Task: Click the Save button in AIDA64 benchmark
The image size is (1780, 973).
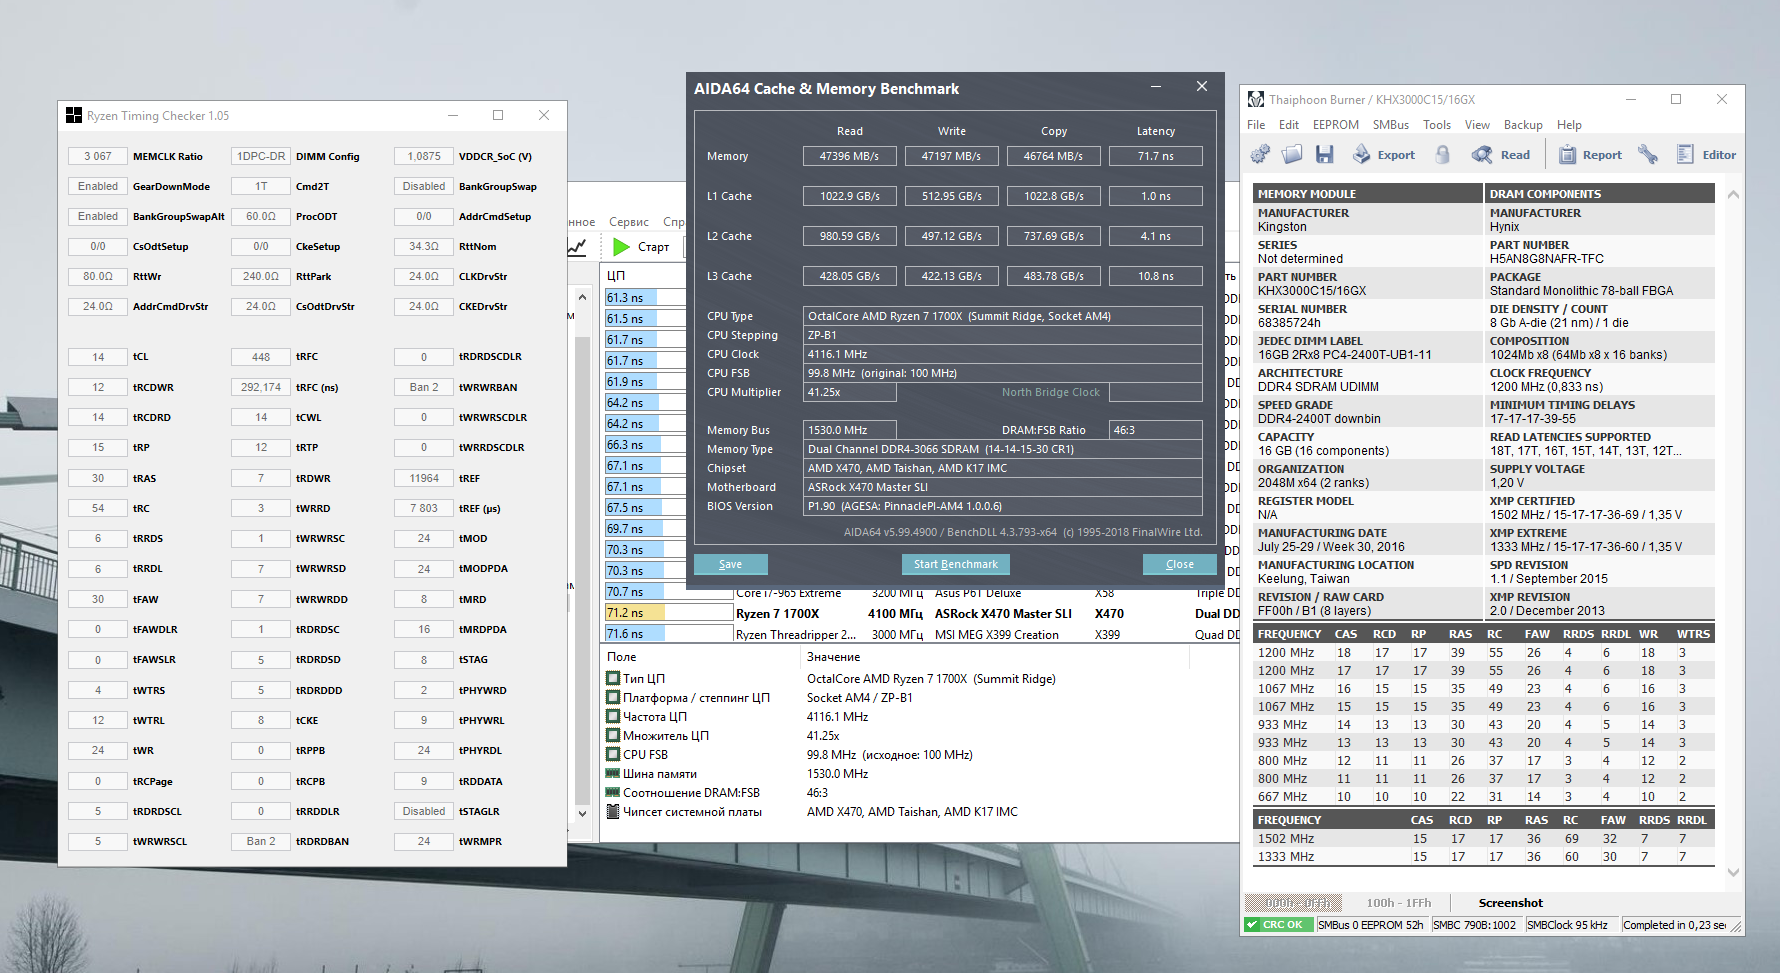Action: coord(730,564)
